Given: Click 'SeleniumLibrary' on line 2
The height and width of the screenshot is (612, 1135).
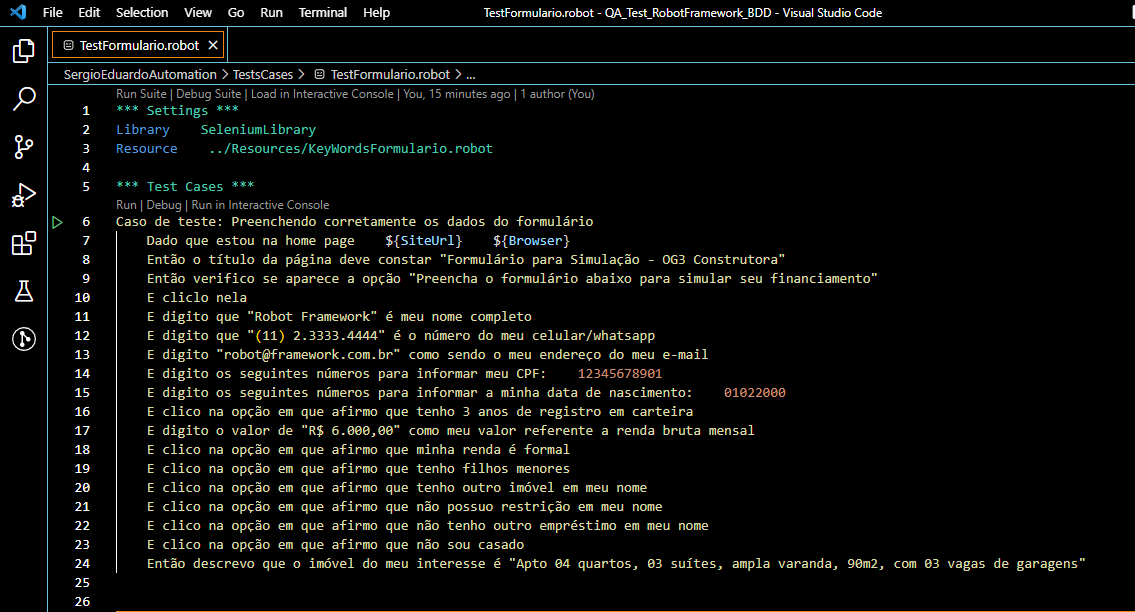Looking at the screenshot, I should 258,130.
